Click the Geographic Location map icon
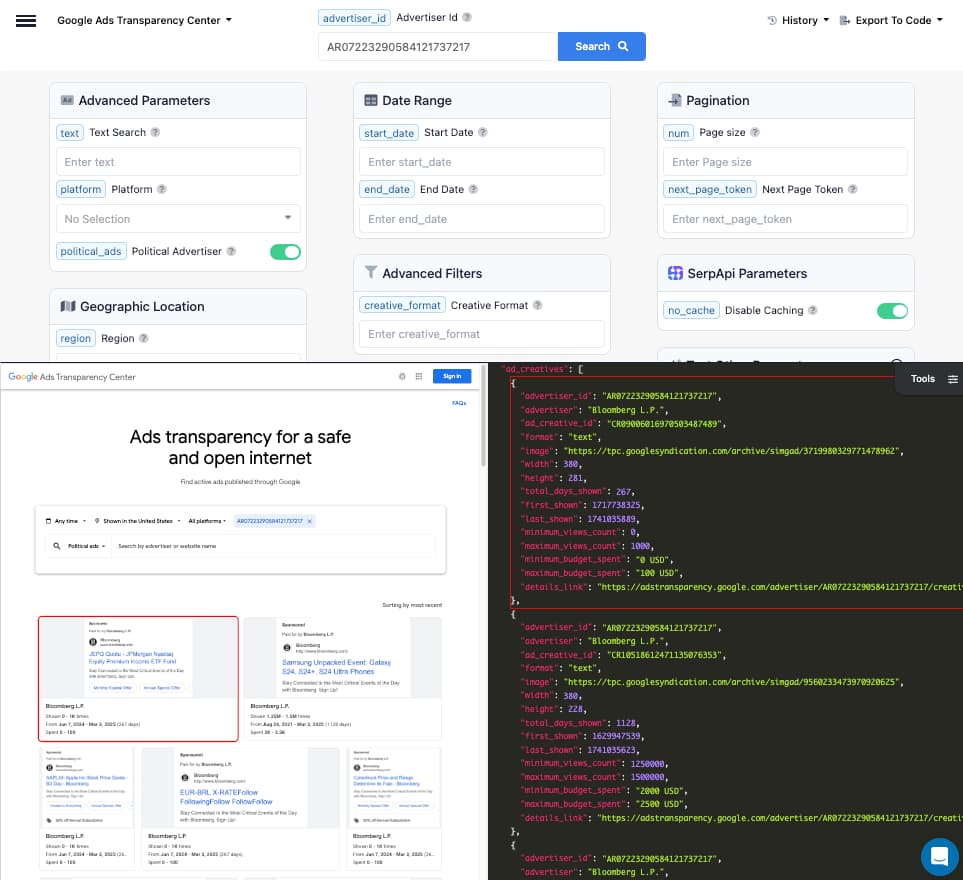 click(68, 306)
